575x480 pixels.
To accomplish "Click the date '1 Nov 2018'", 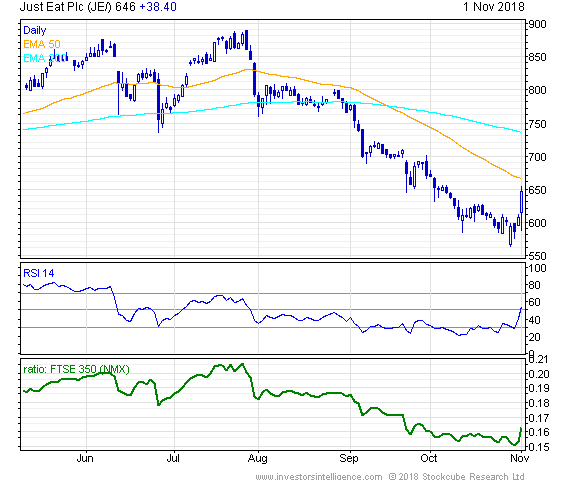I will [494, 7].
